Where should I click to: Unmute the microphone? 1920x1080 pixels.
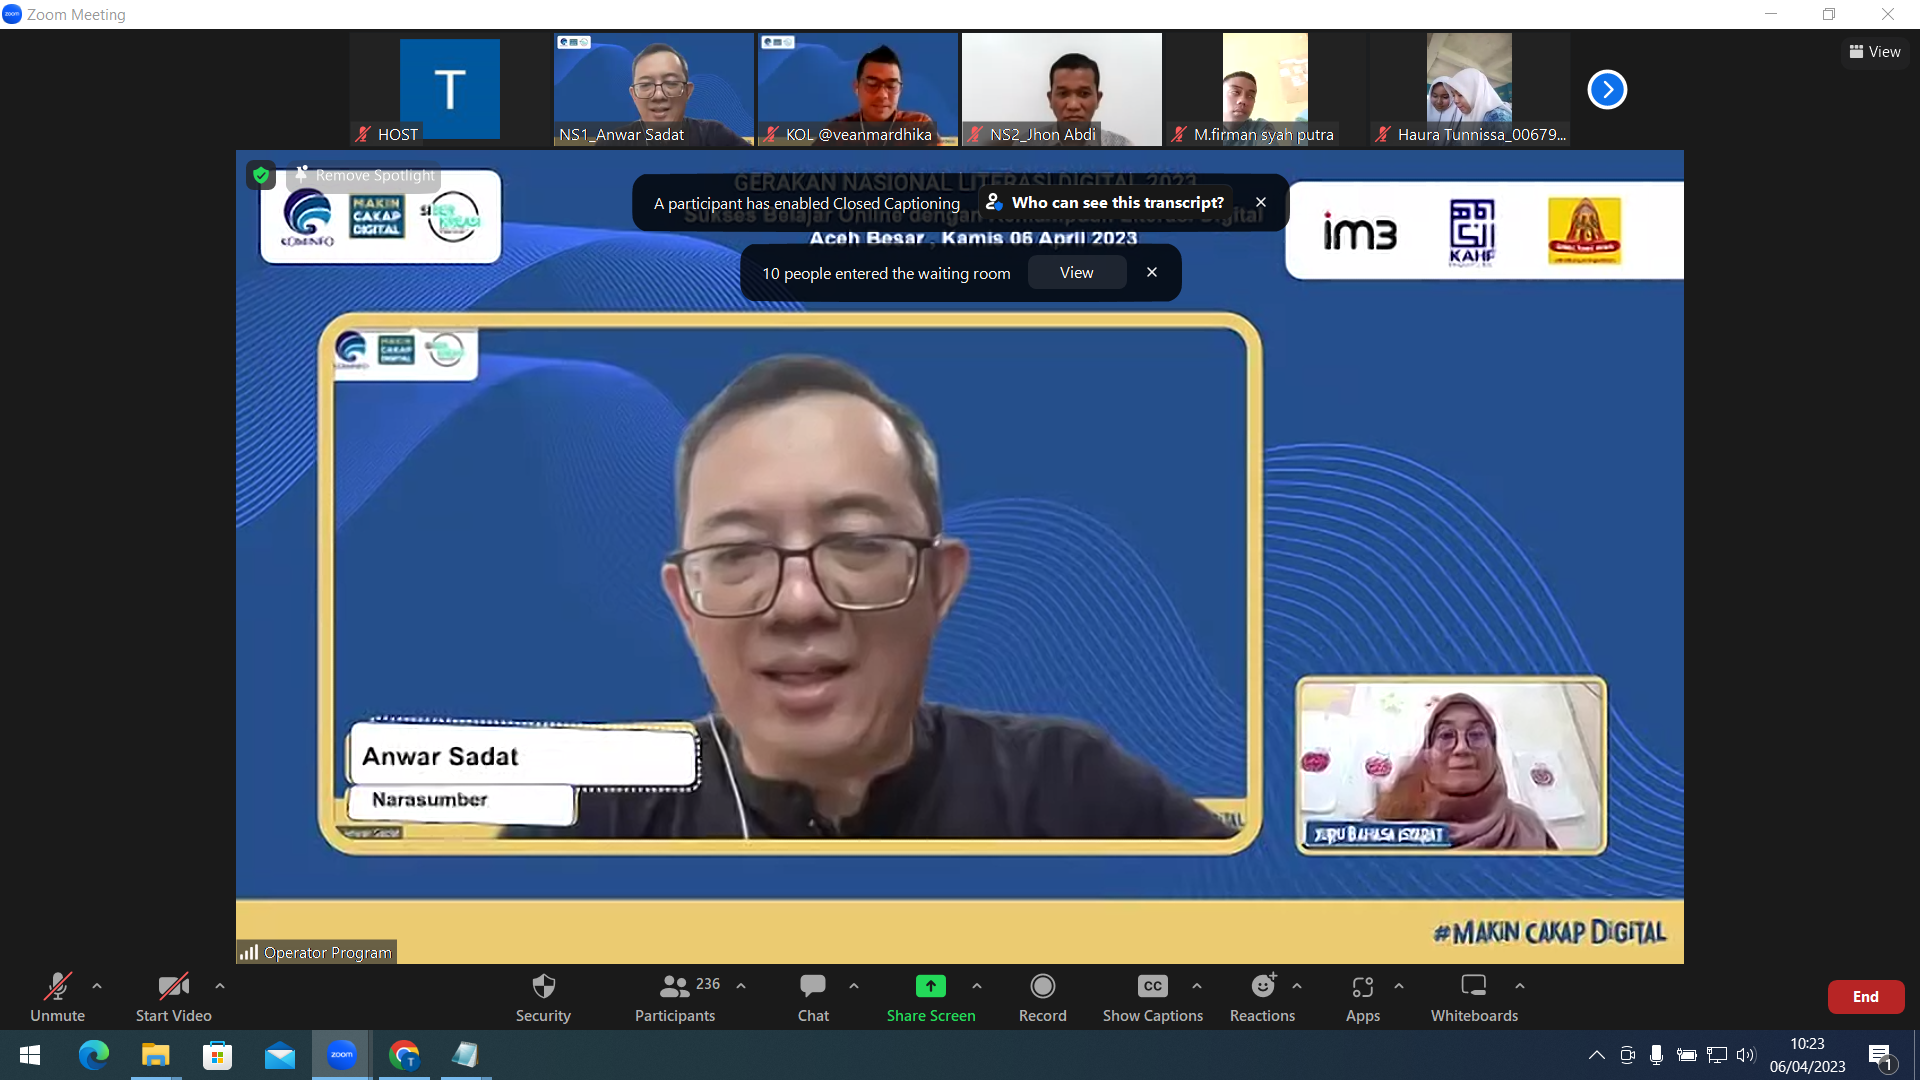(x=57, y=997)
